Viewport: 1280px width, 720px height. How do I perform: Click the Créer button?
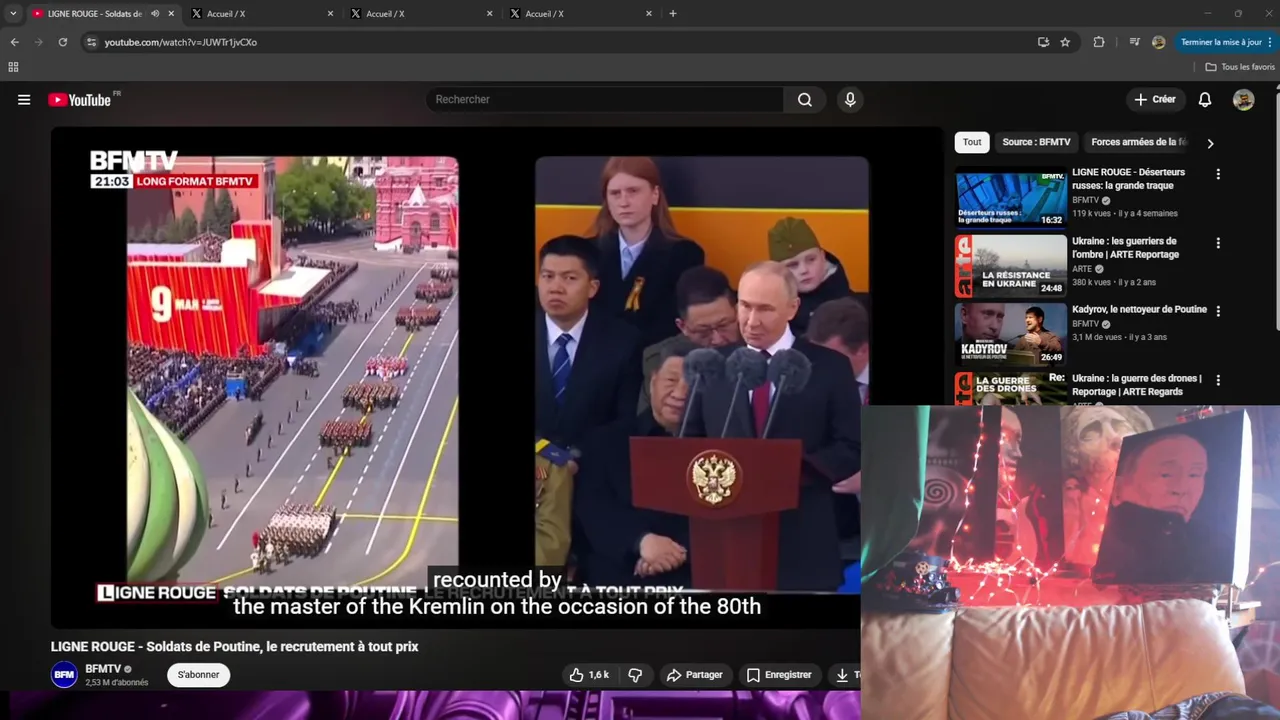click(1155, 100)
